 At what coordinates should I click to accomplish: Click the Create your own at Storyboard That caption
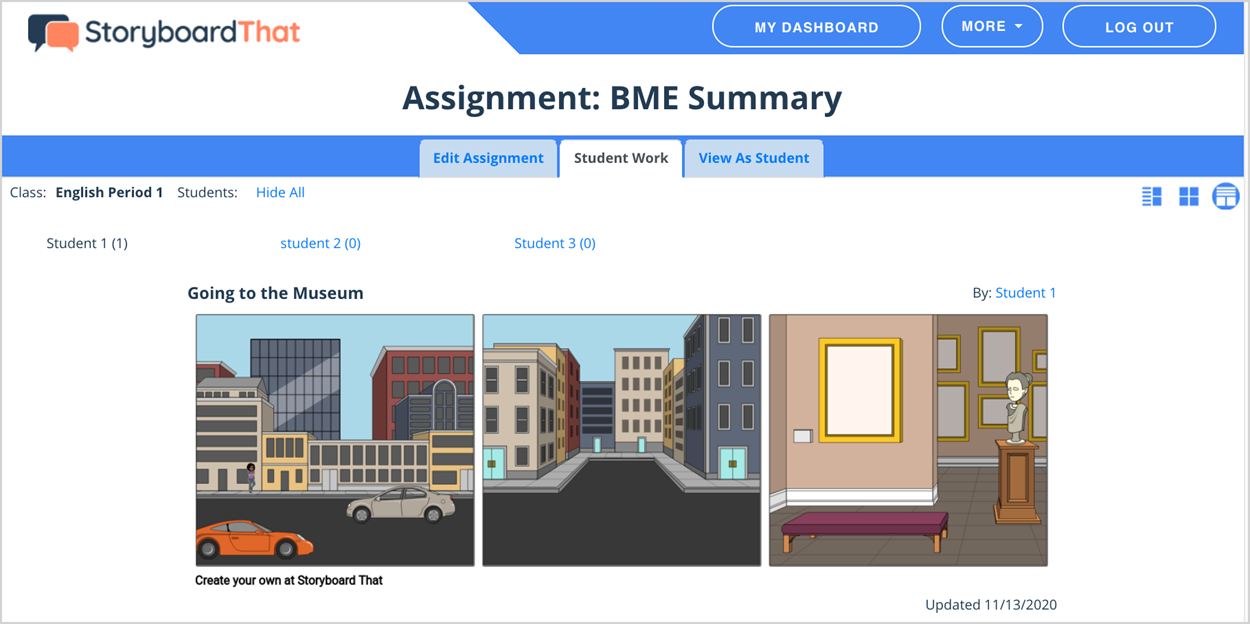point(289,580)
